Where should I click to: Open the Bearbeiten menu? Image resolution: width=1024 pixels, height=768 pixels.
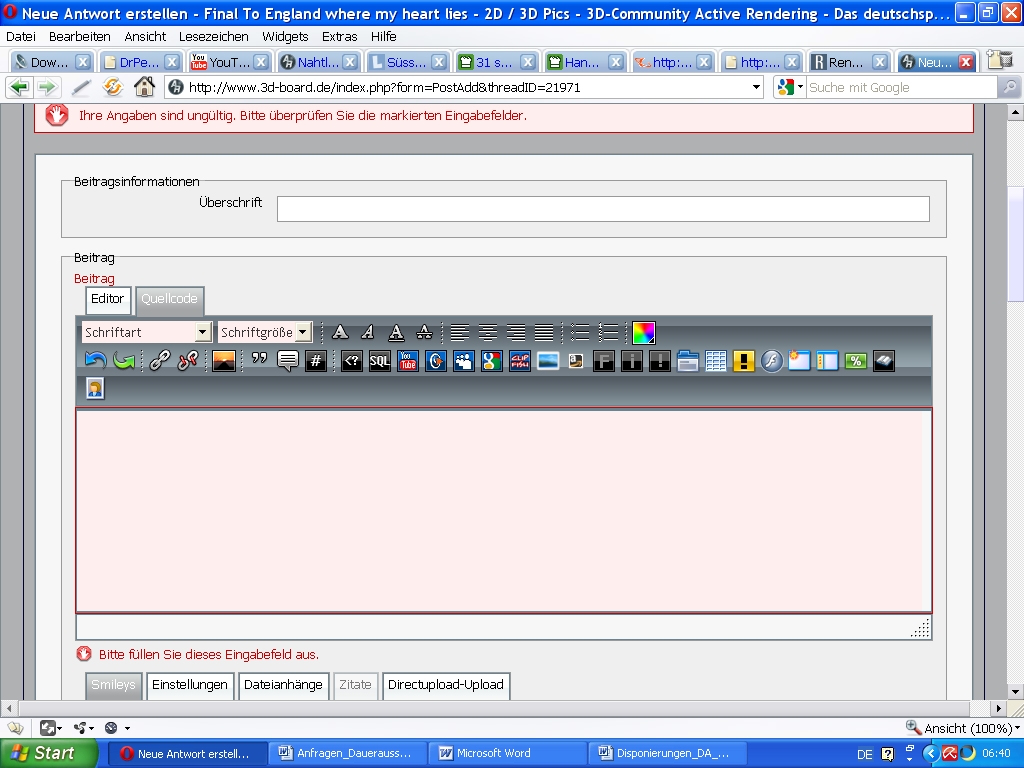[x=80, y=37]
